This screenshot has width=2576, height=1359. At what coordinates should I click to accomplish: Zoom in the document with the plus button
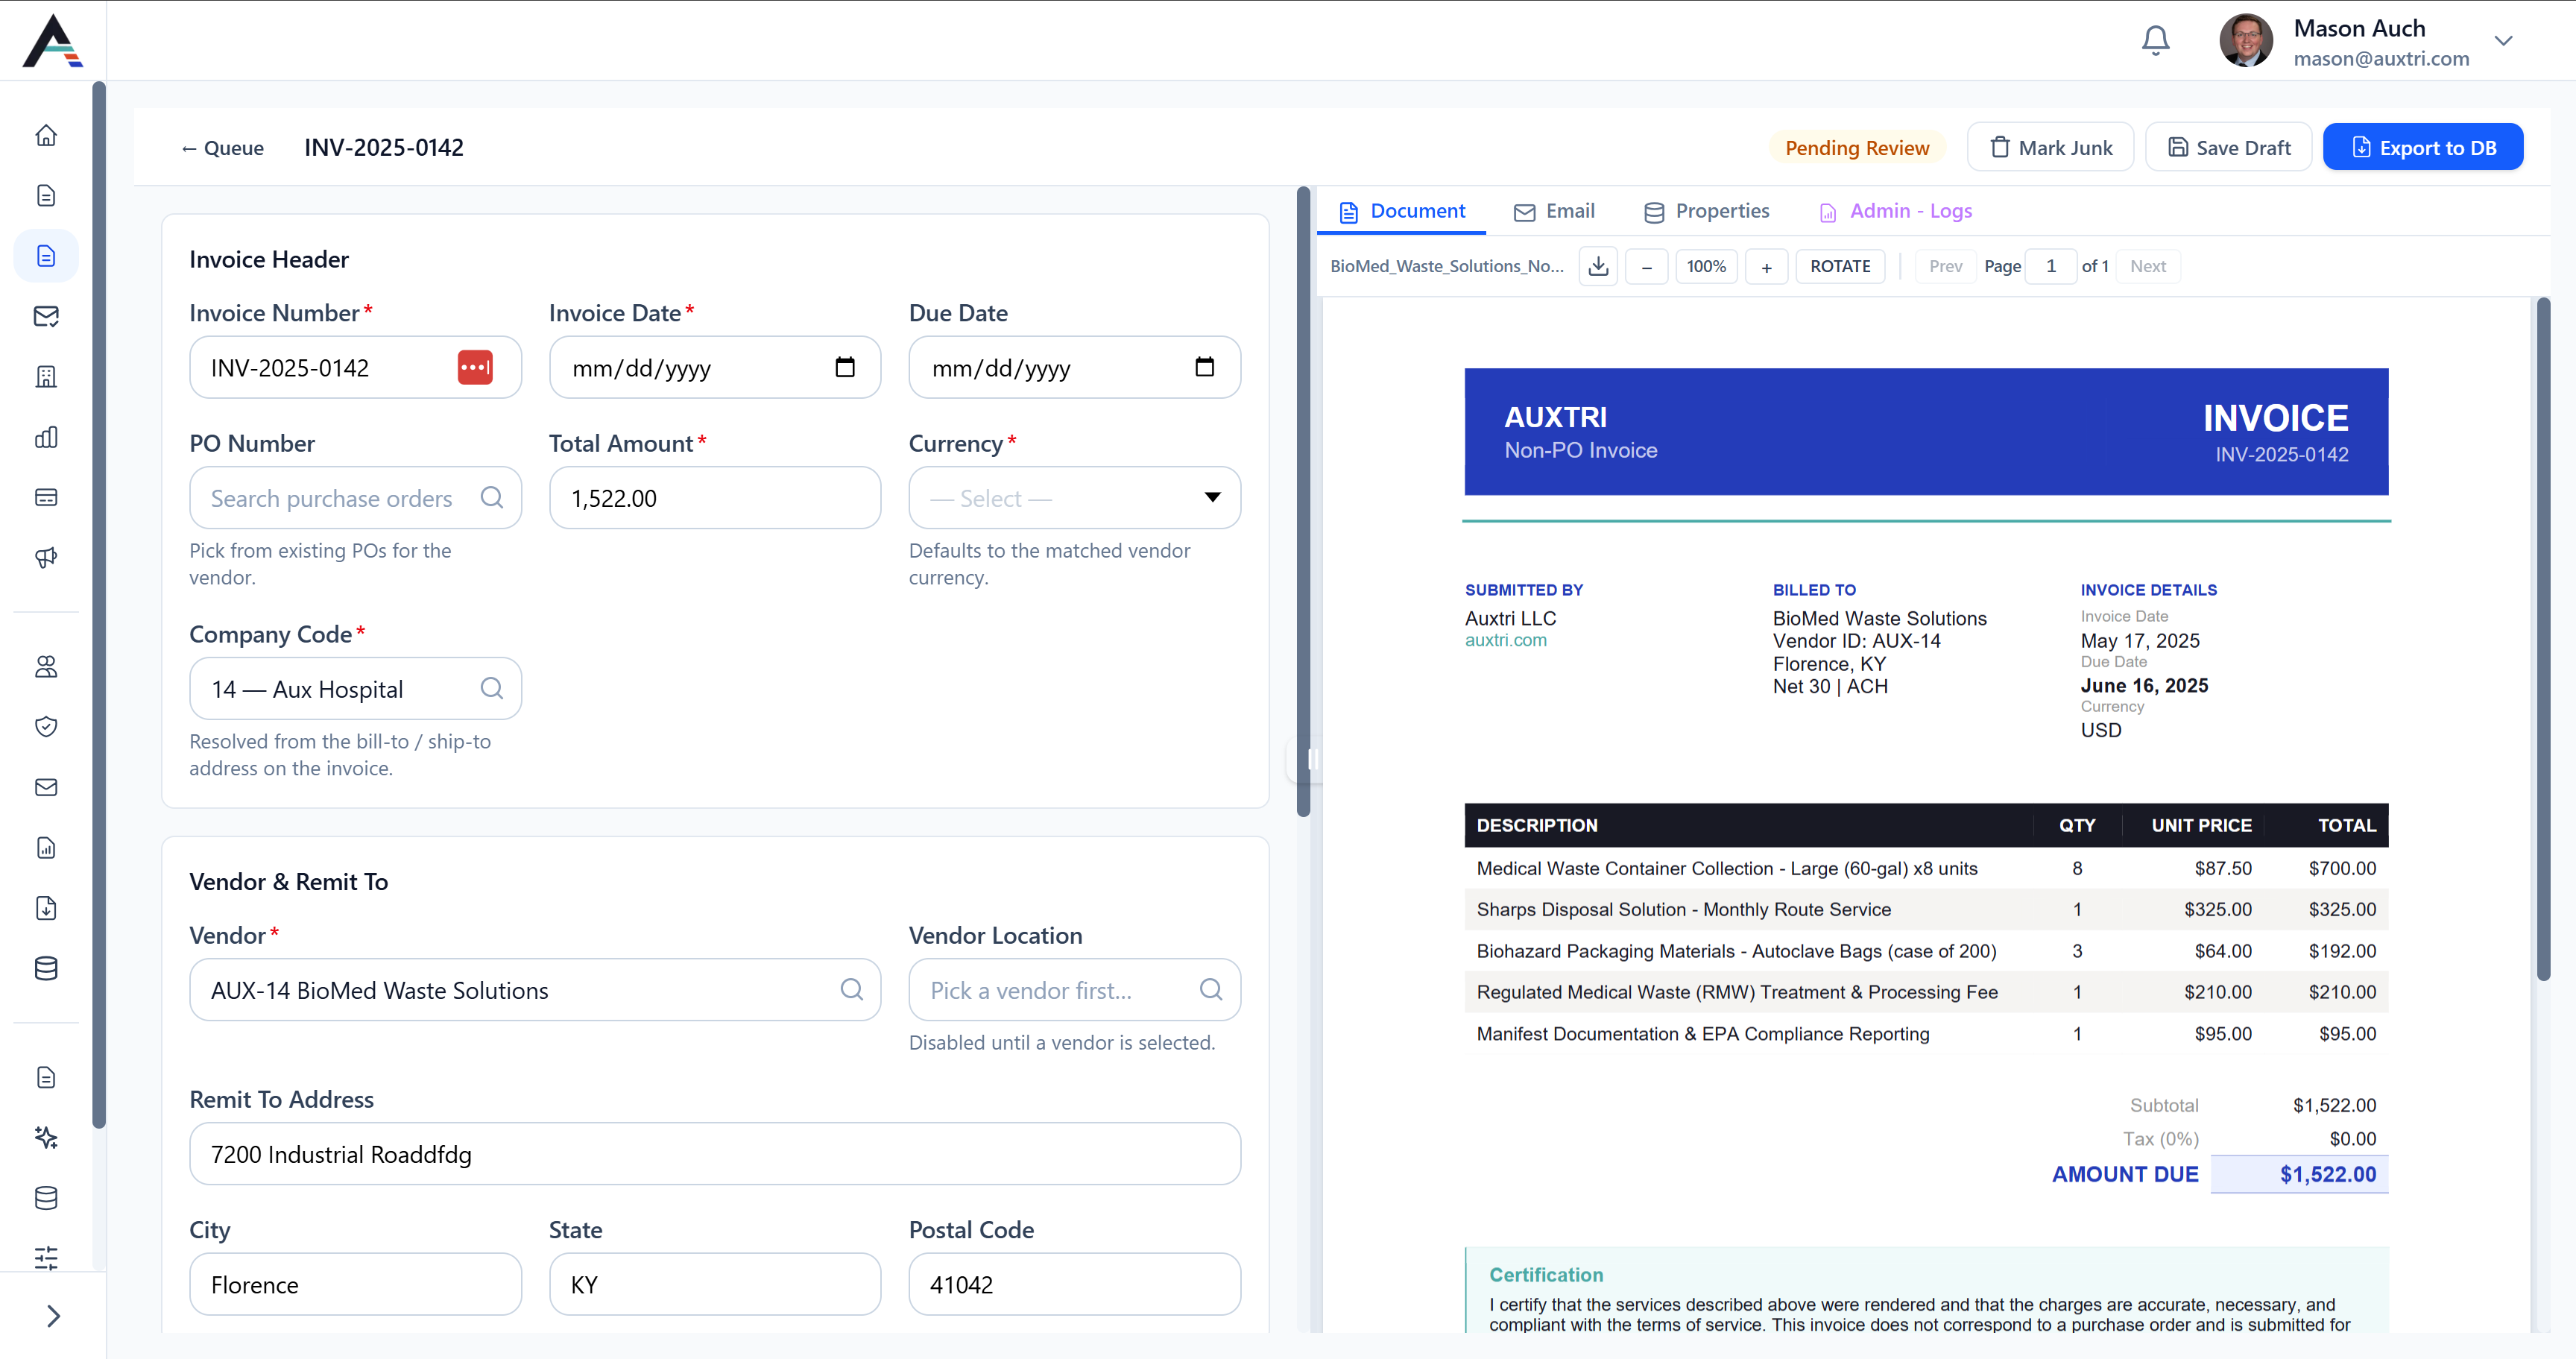tap(1766, 266)
